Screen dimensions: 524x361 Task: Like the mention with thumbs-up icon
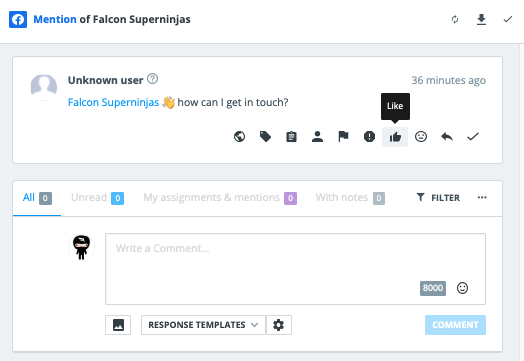(395, 137)
